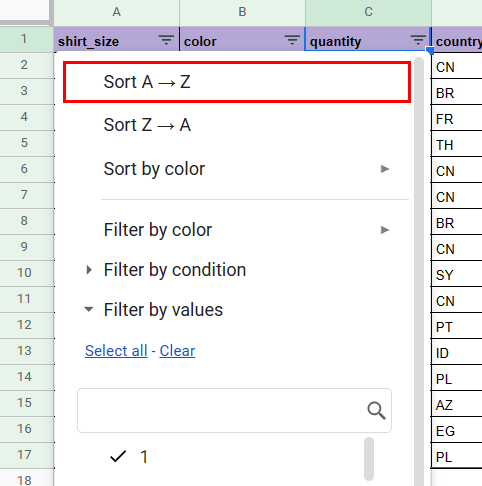
Task: Click country cell CN in row 11
Action: [x=457, y=299]
